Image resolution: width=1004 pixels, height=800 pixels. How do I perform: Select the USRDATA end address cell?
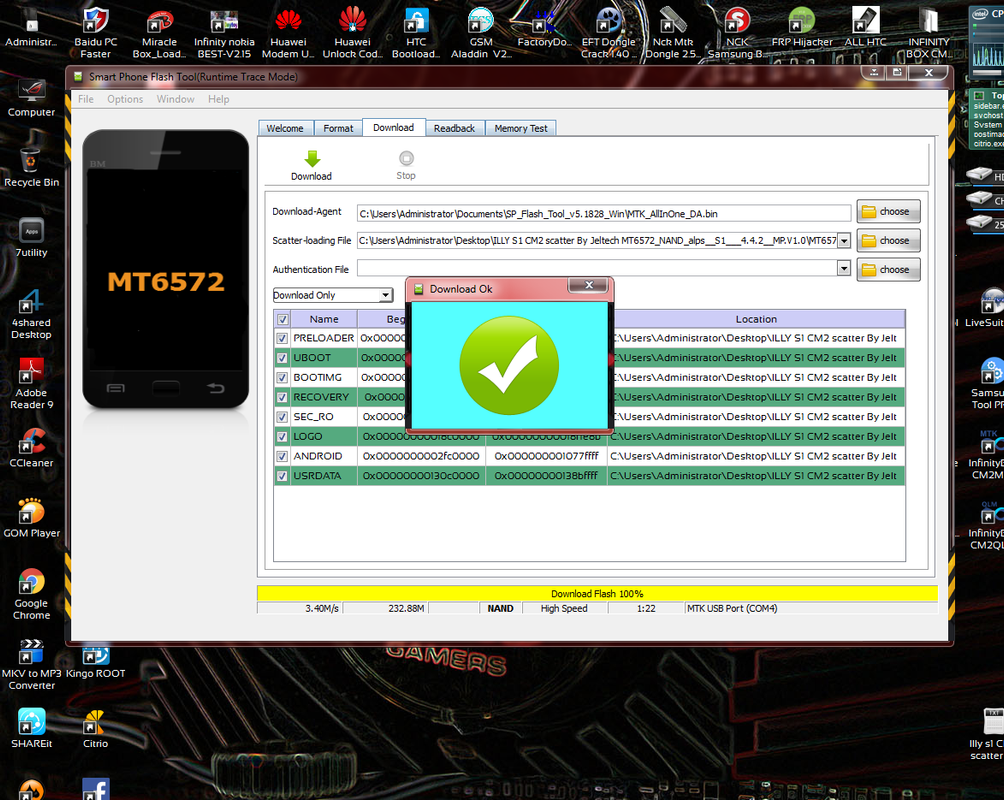(x=546, y=476)
